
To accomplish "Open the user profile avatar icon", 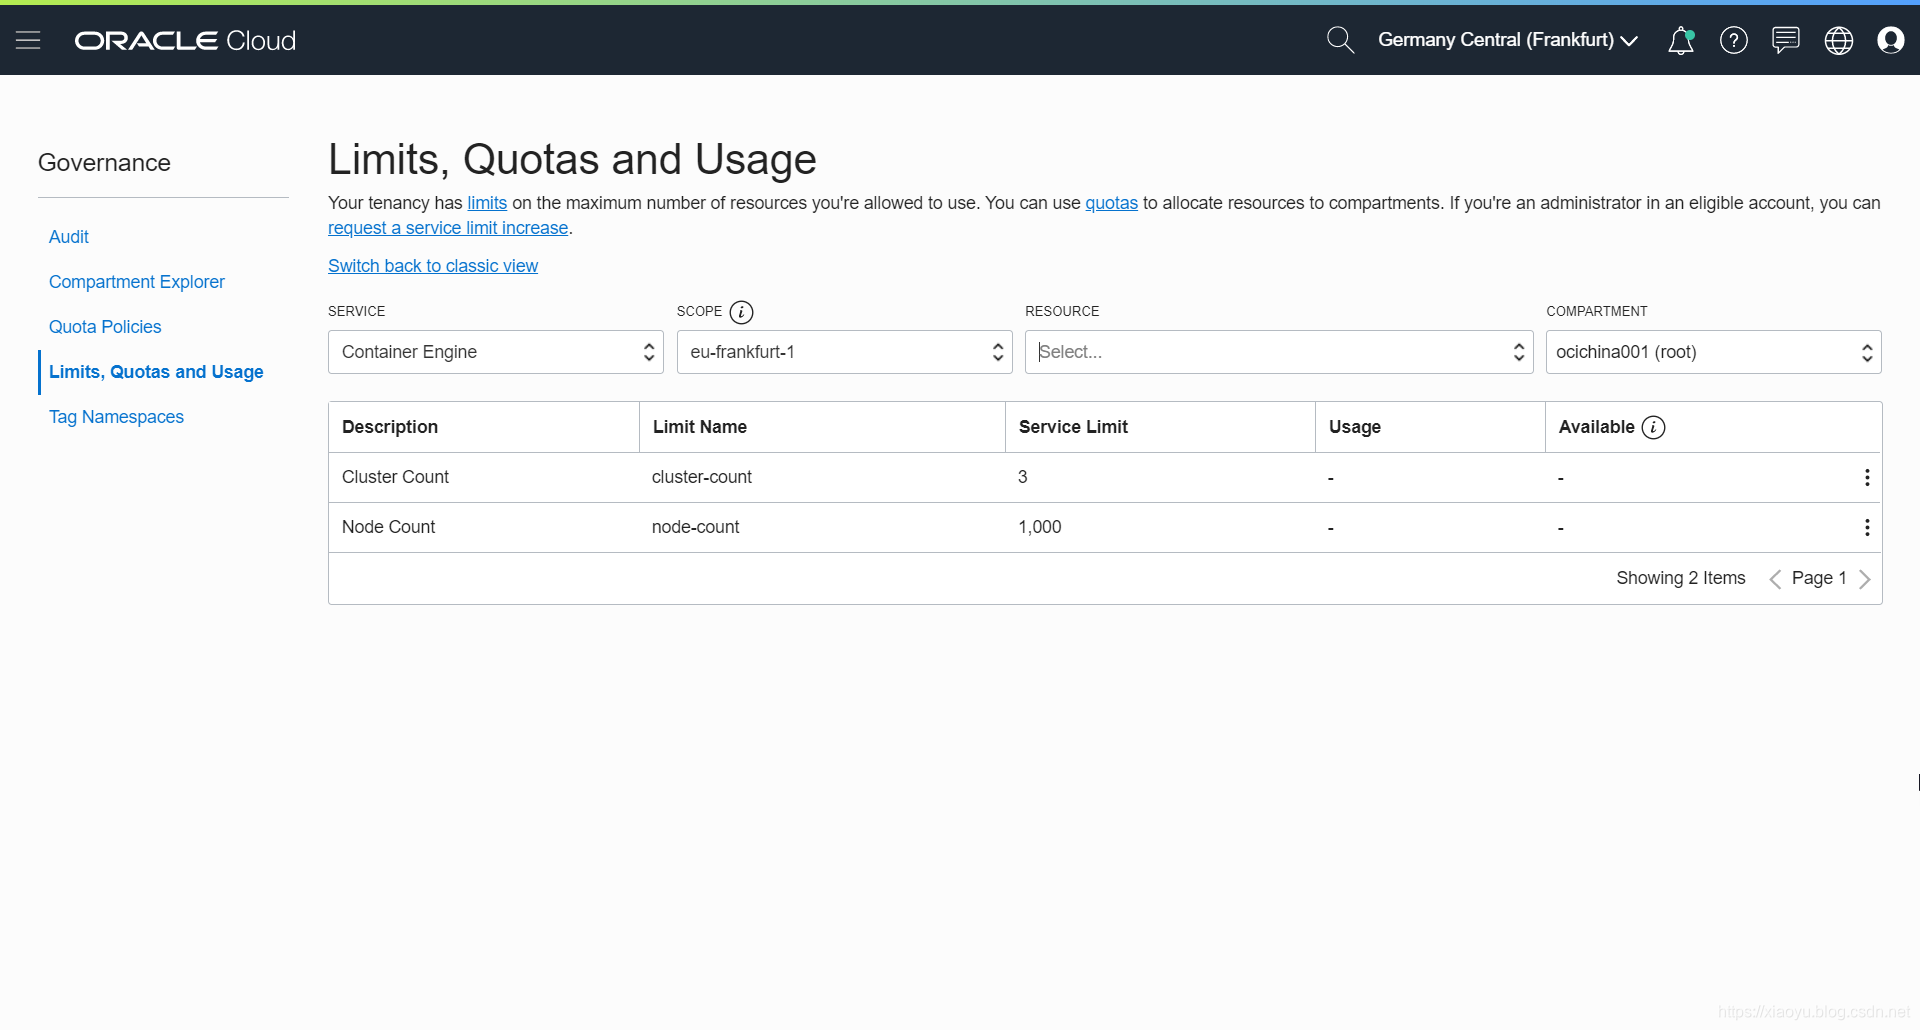I will [x=1891, y=40].
